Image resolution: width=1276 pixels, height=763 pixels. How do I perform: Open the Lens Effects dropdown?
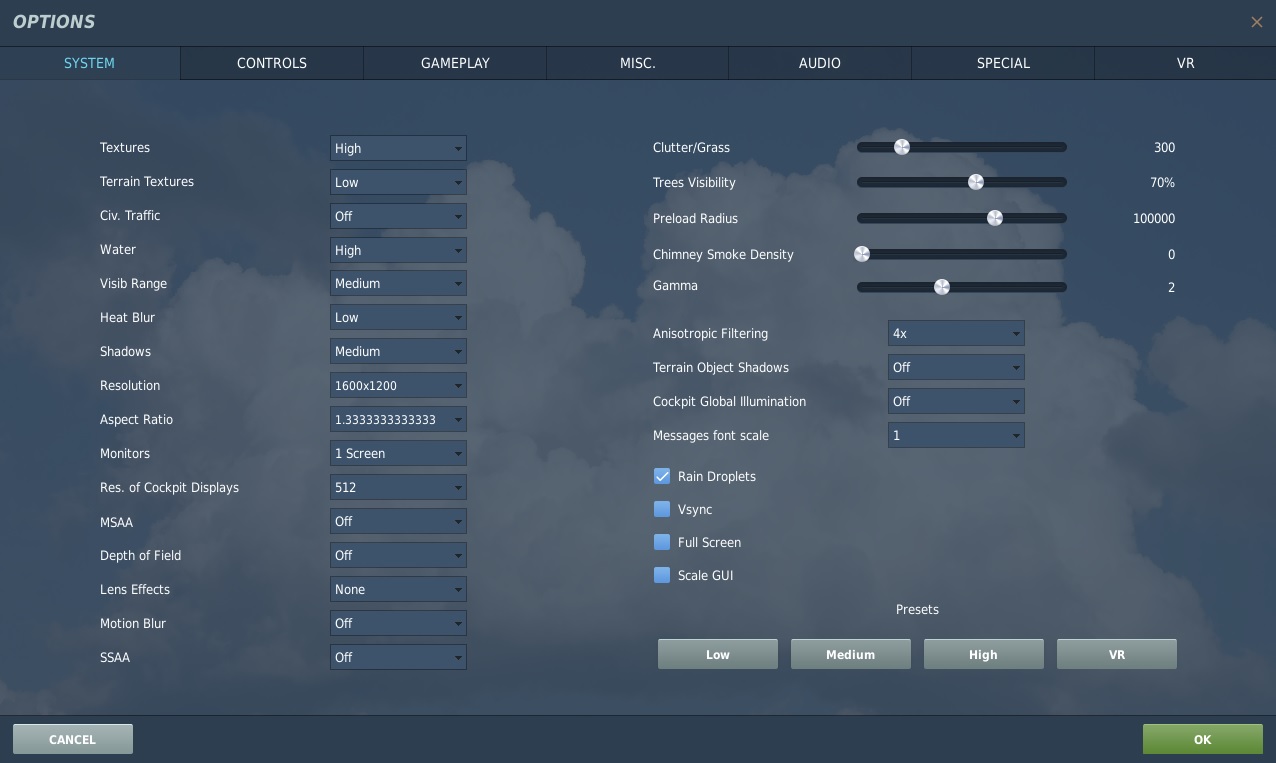point(398,589)
